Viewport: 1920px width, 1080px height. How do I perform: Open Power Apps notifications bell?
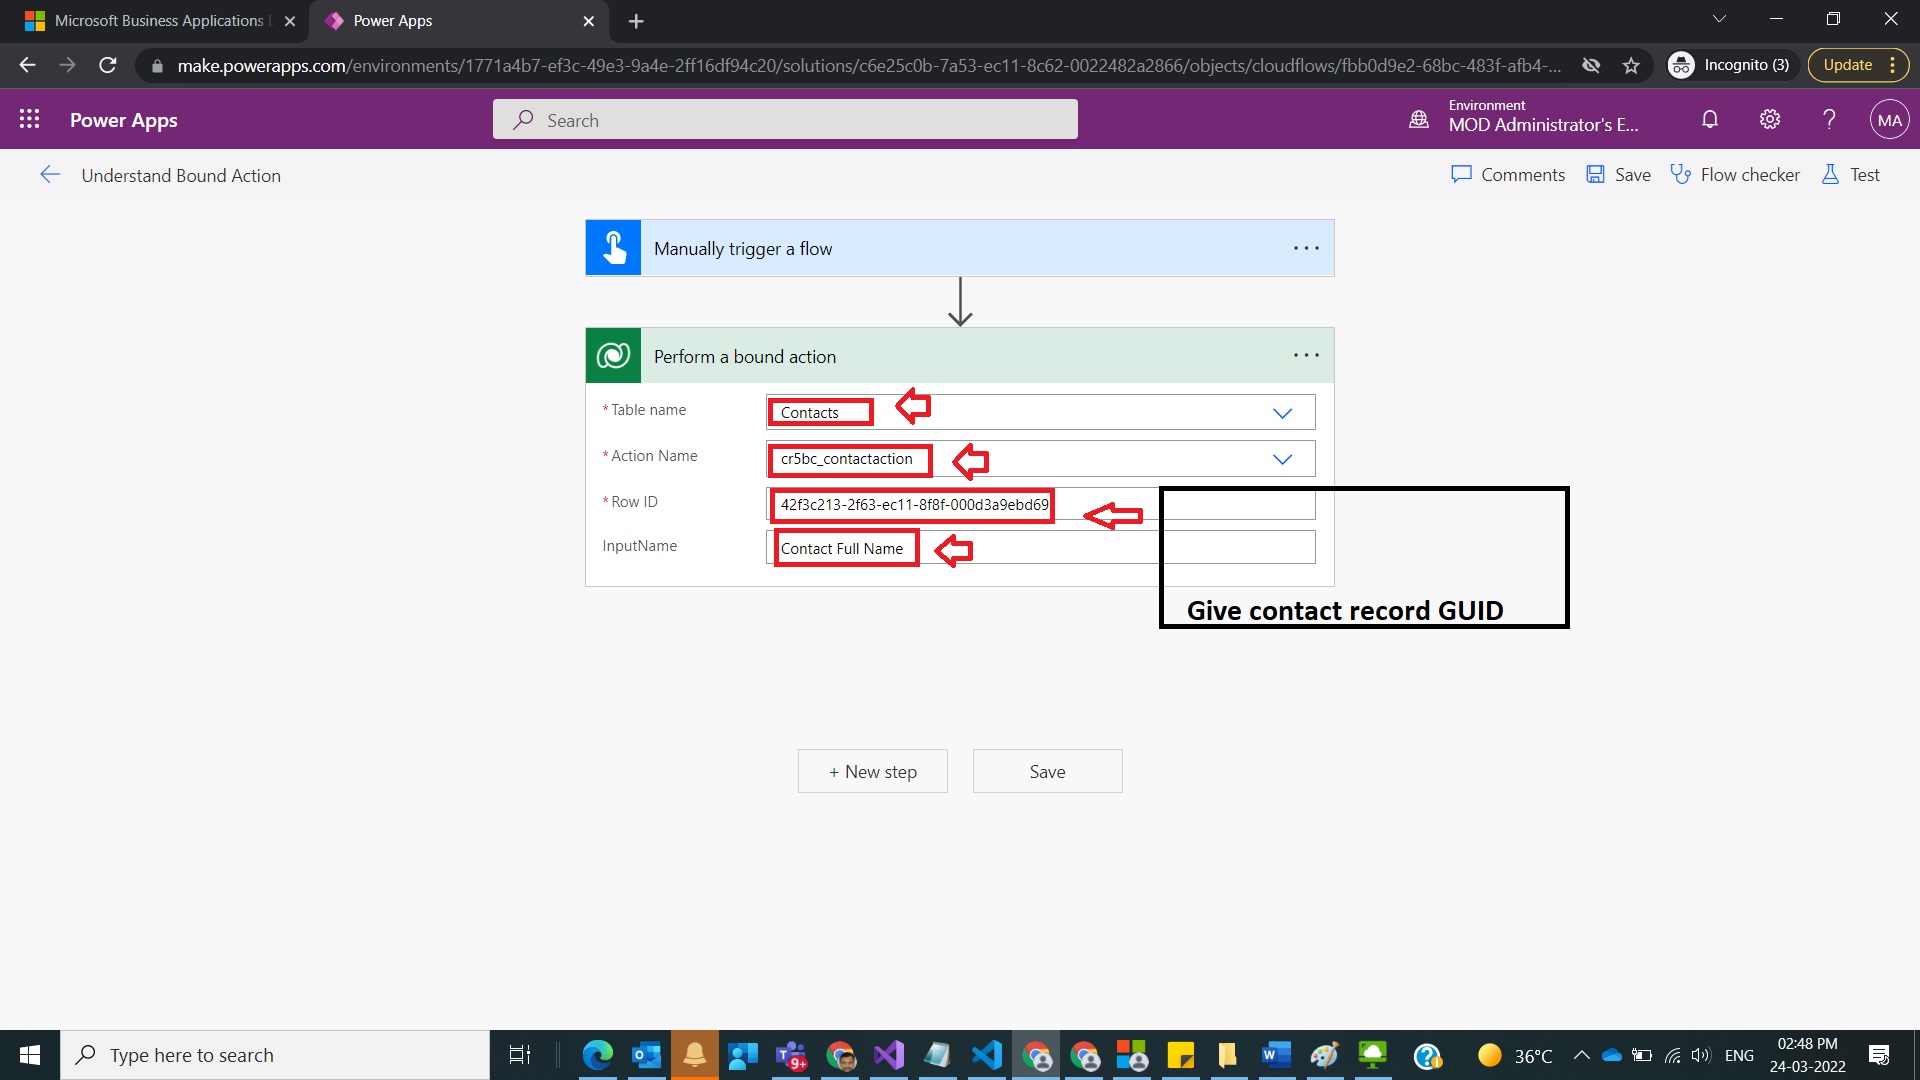pyautogui.click(x=1709, y=119)
